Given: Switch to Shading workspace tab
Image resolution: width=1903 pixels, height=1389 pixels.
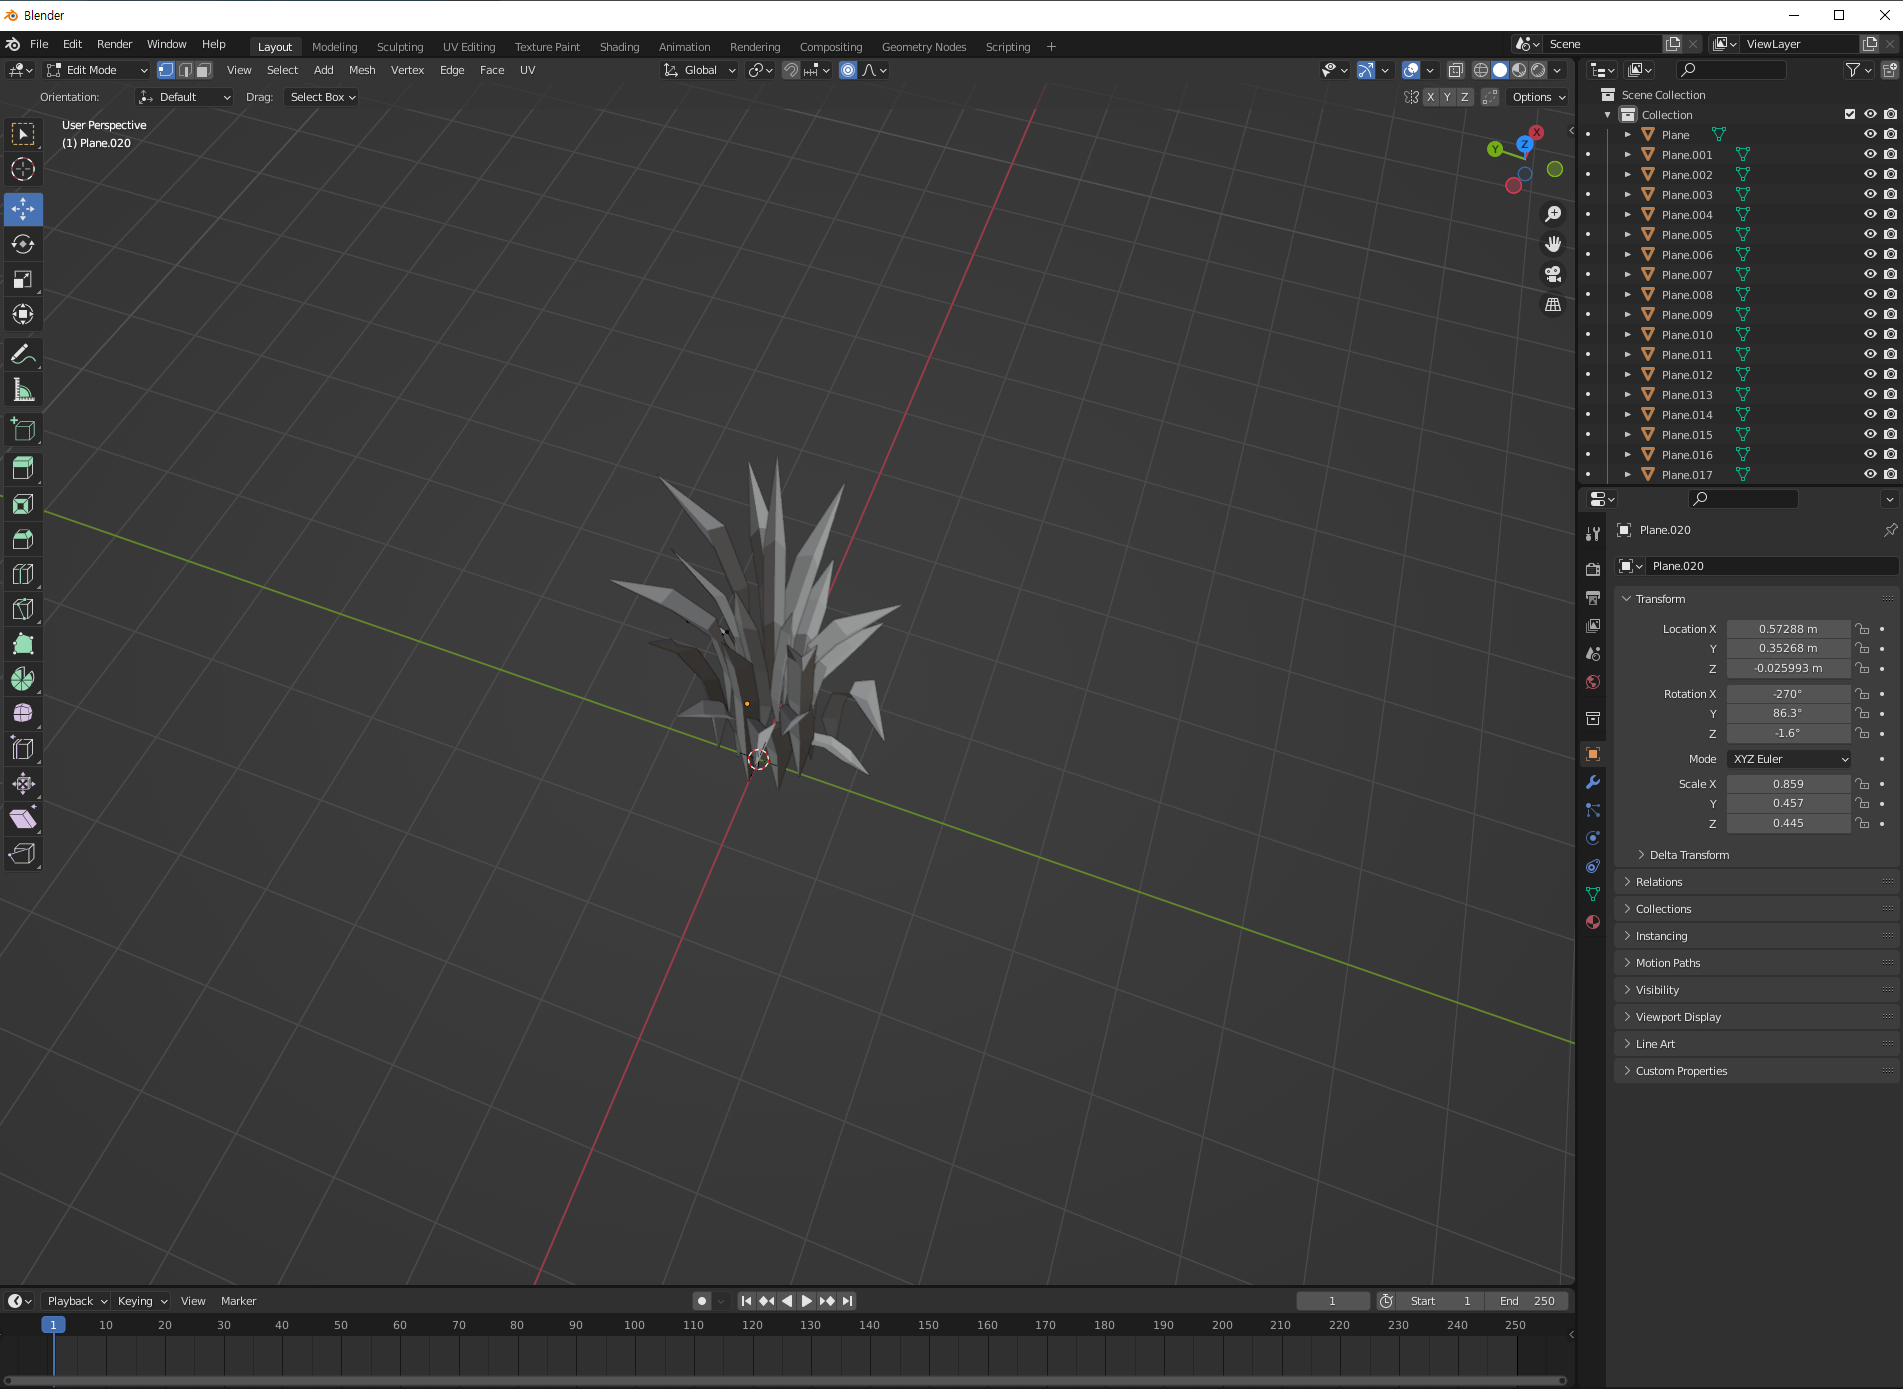Looking at the screenshot, I should tap(619, 47).
